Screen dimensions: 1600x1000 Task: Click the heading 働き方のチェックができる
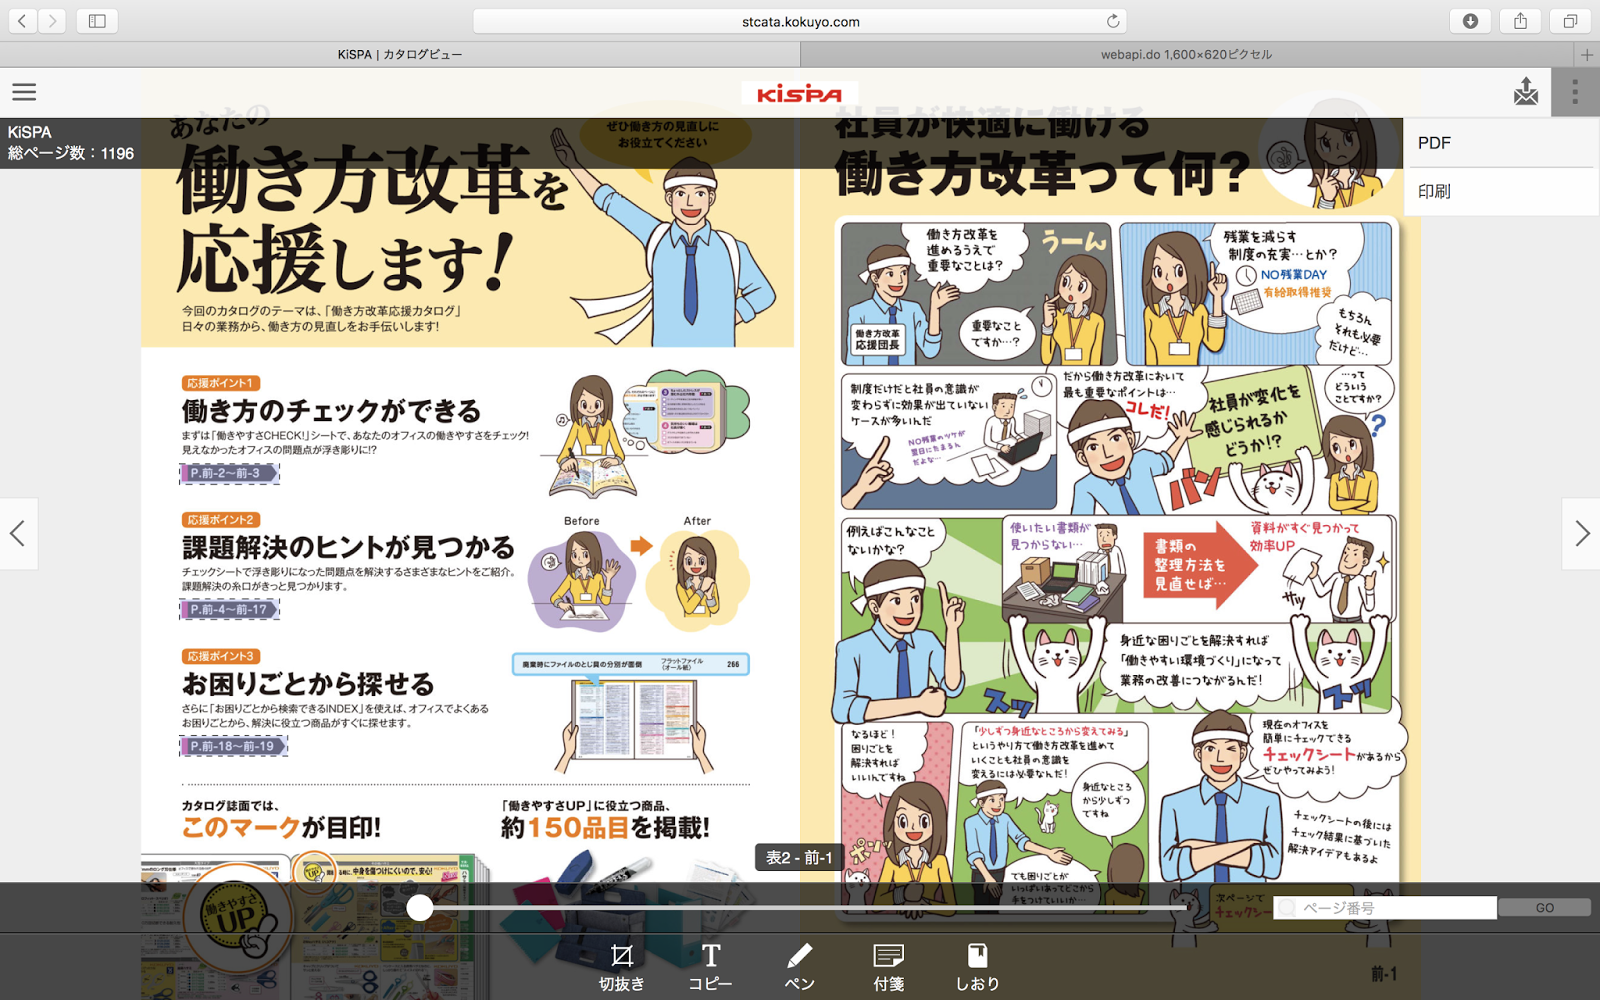[x=331, y=411]
